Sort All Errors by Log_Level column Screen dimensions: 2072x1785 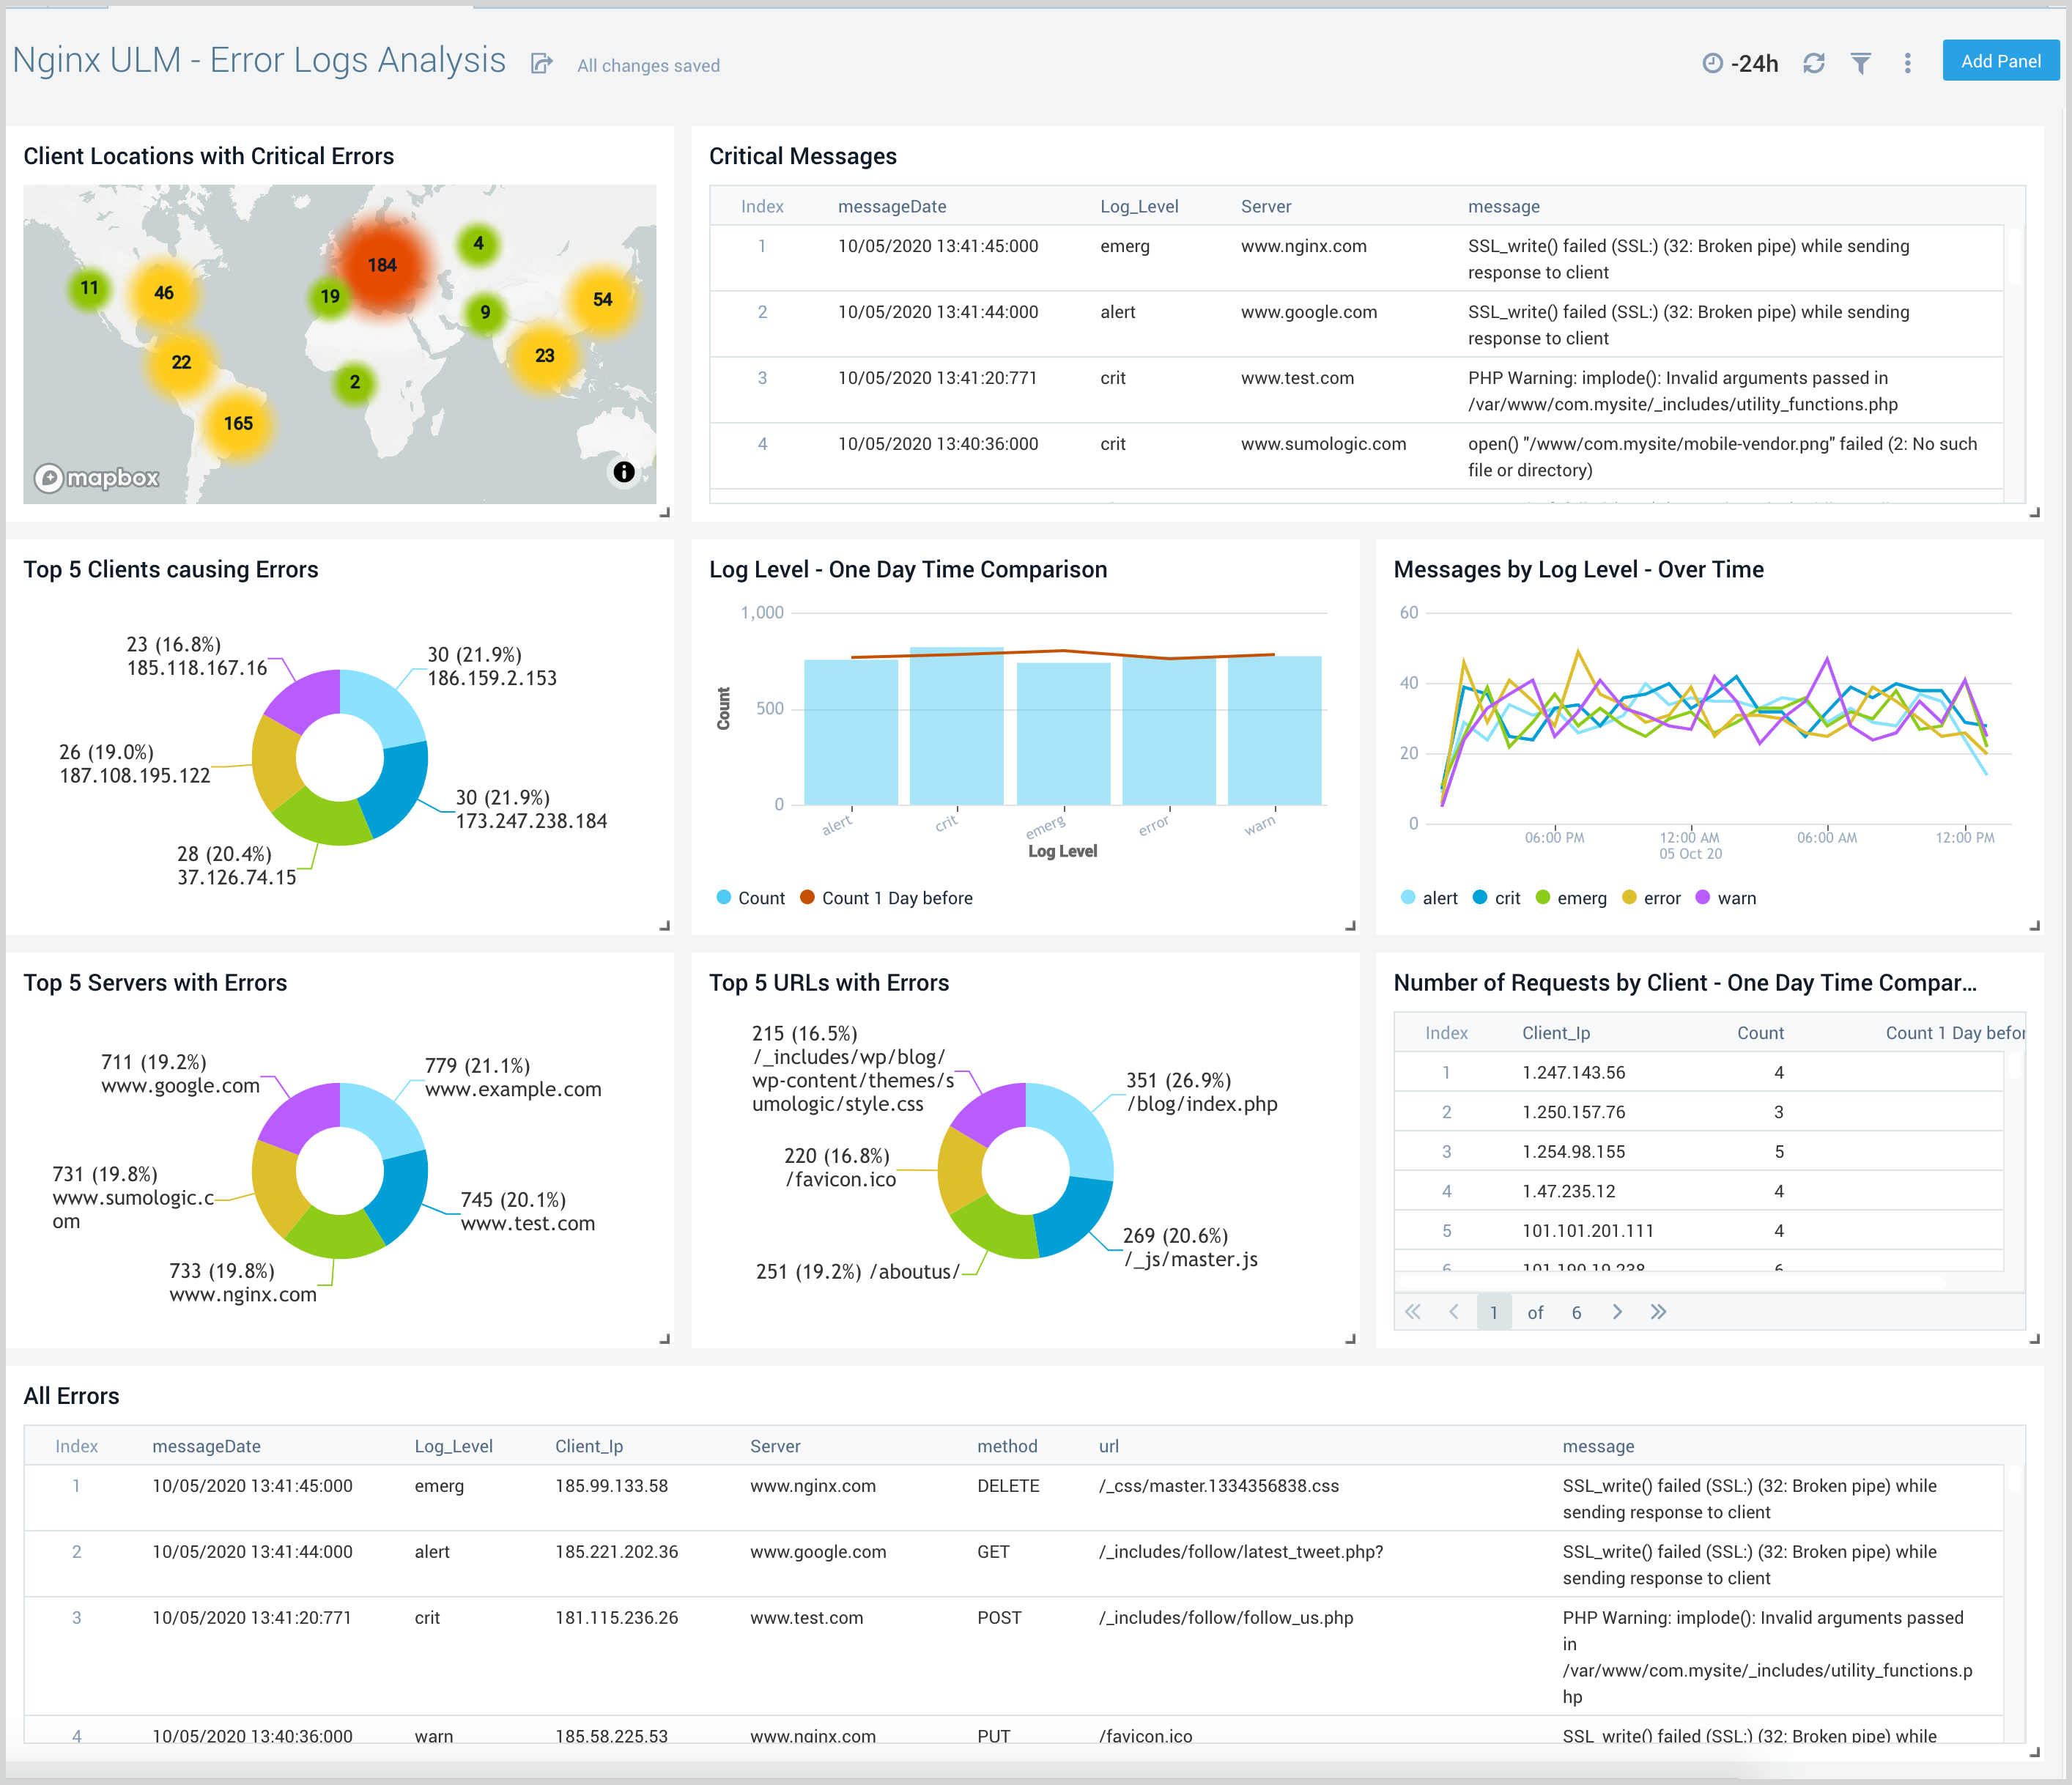[453, 1446]
